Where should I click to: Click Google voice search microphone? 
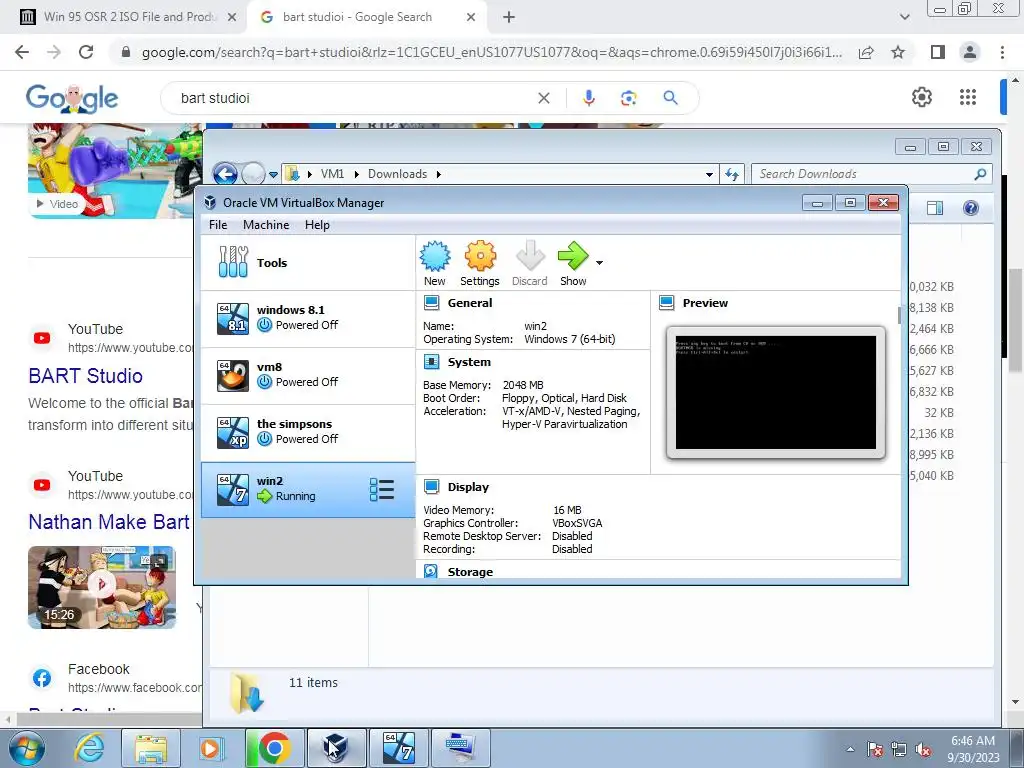pyautogui.click(x=588, y=98)
